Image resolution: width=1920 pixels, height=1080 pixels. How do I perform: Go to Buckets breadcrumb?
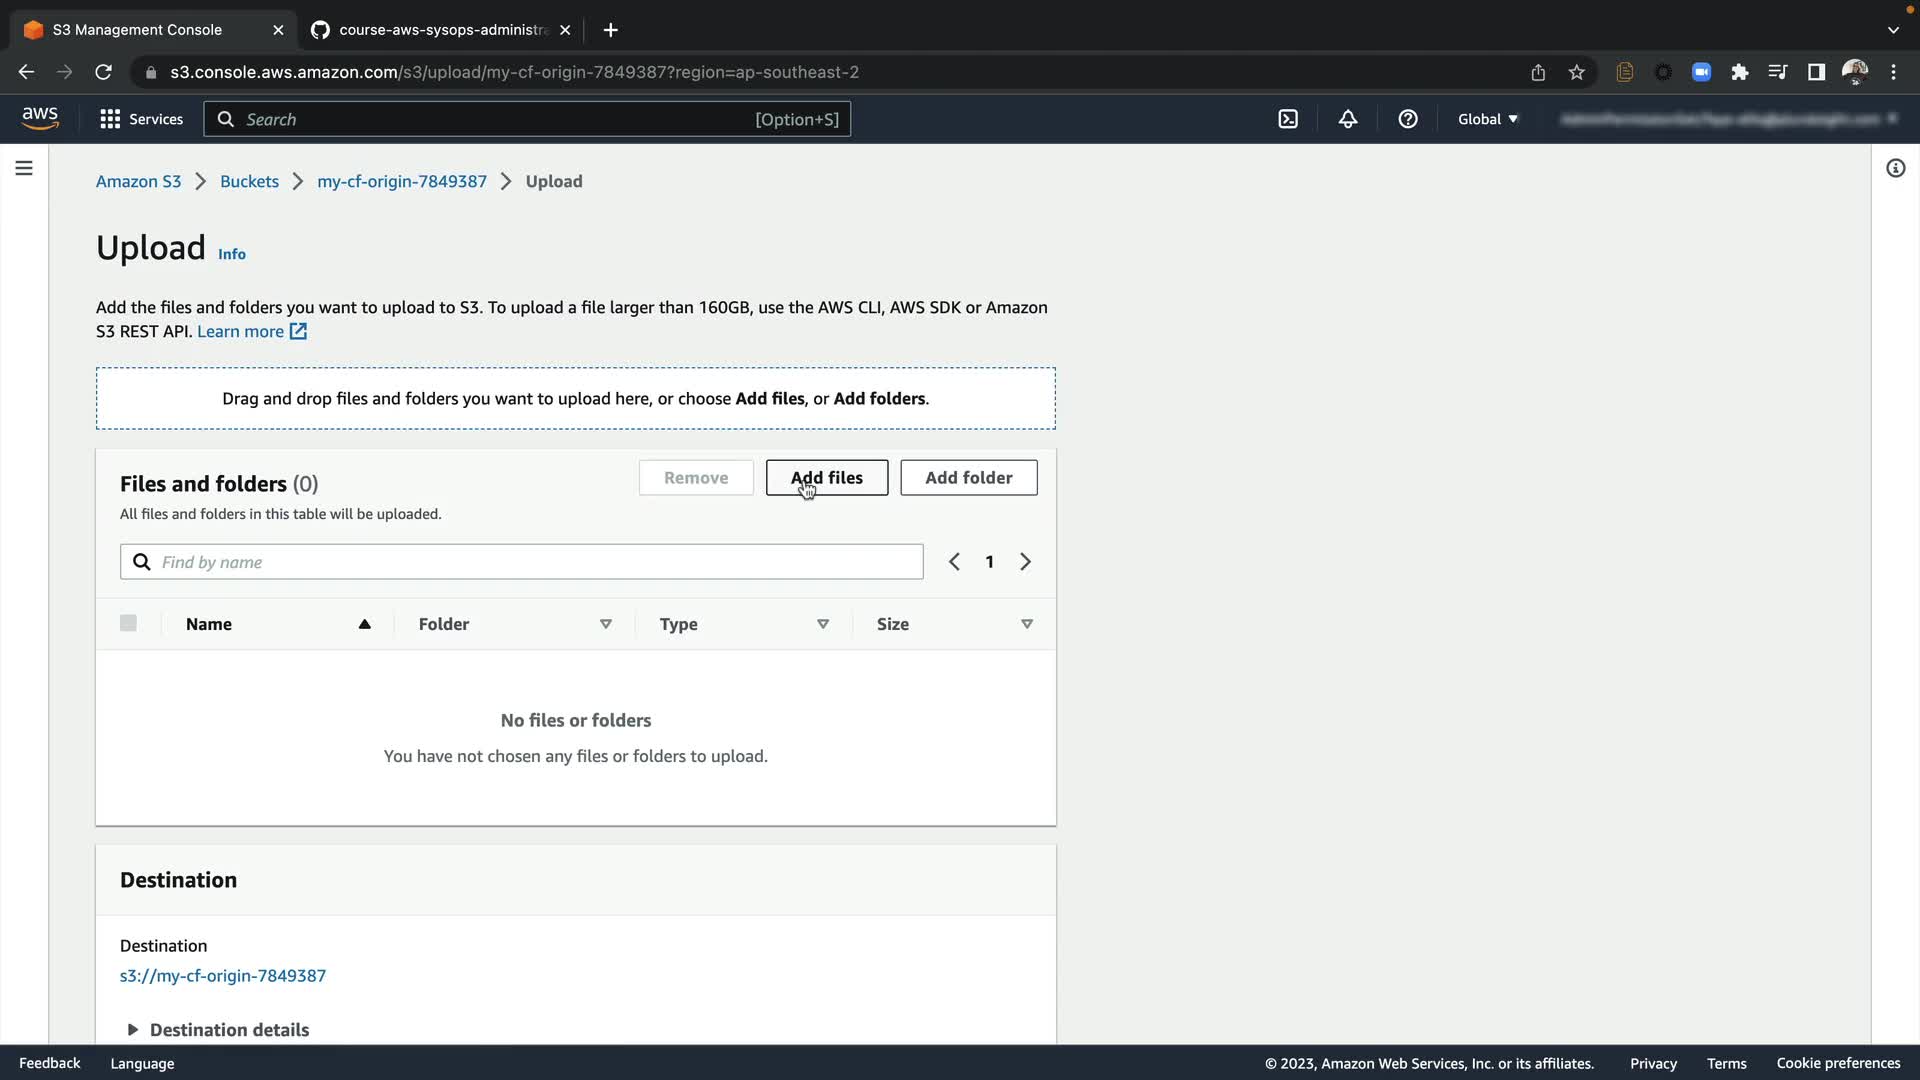point(249,181)
